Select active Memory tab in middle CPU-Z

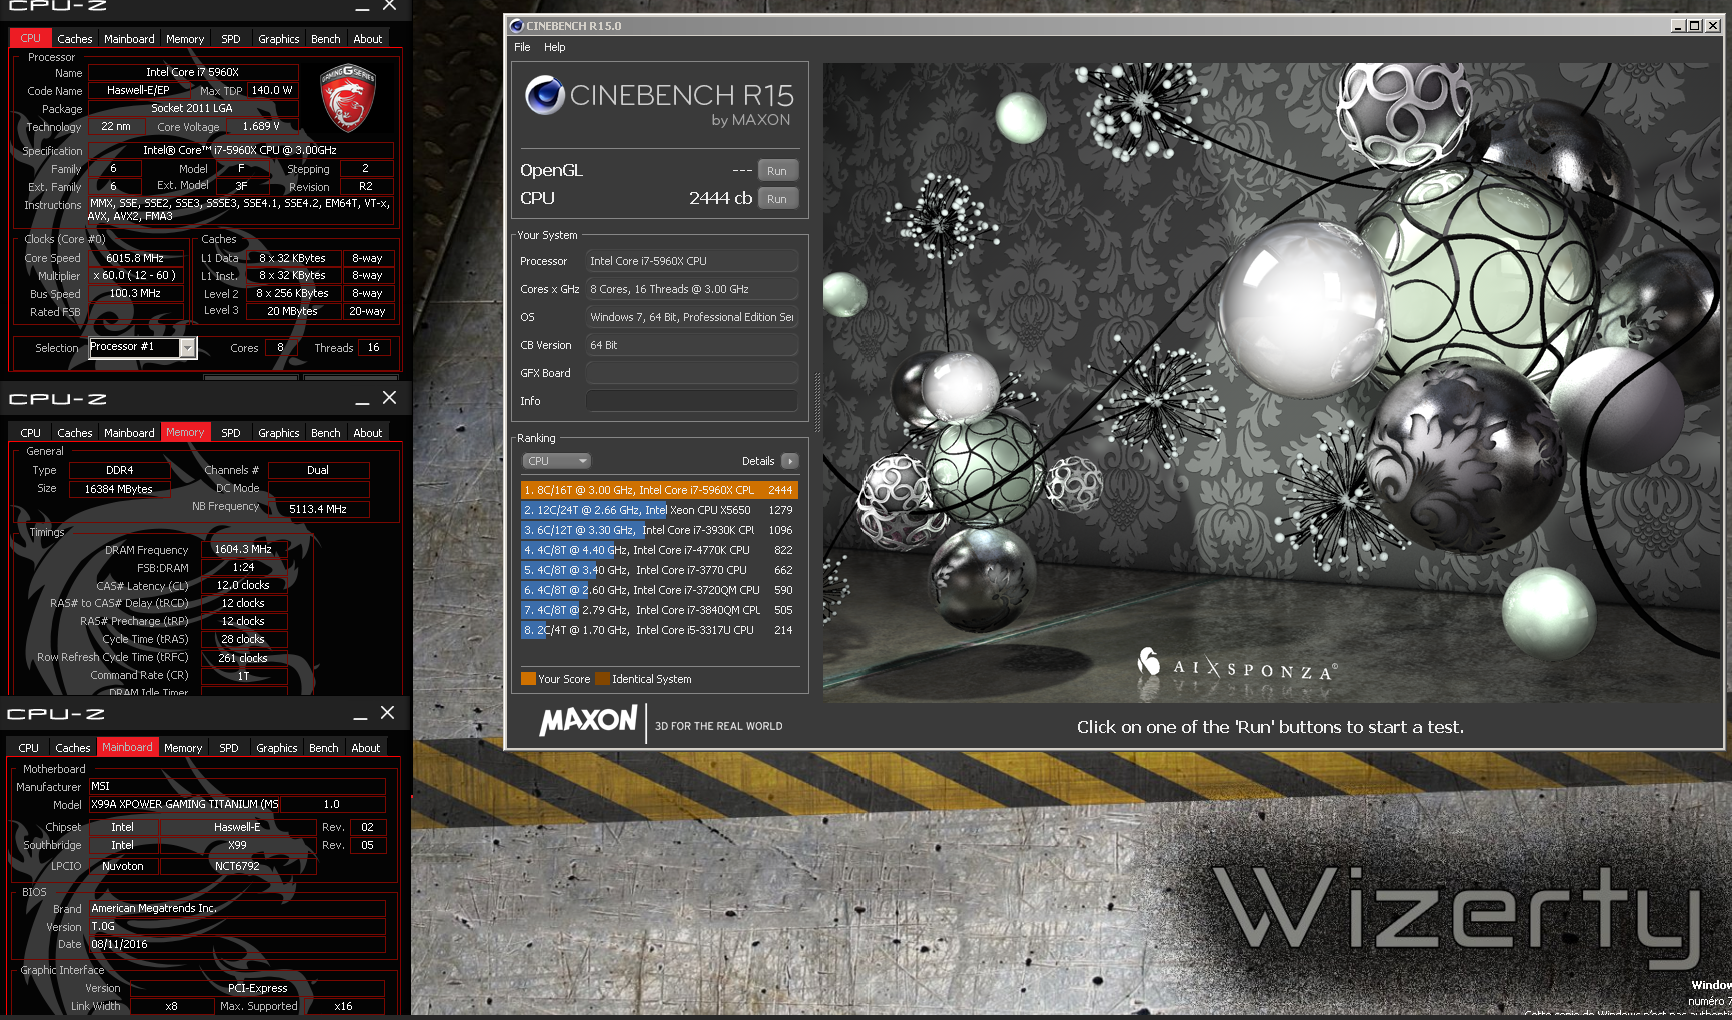[185, 432]
